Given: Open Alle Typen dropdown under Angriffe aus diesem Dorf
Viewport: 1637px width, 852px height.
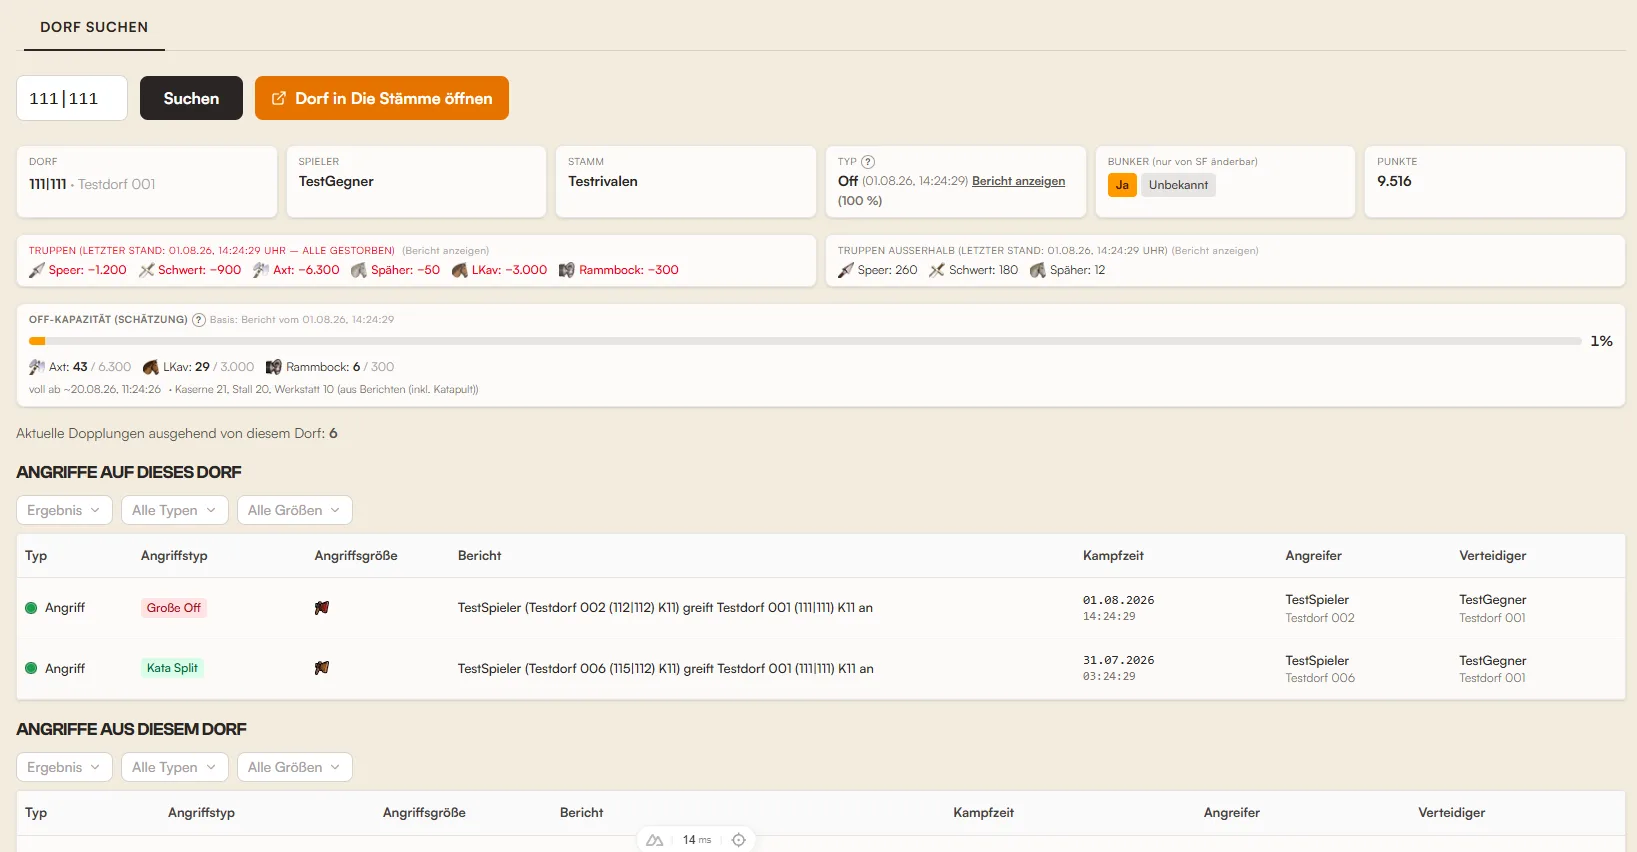Looking at the screenshot, I should (x=175, y=767).
